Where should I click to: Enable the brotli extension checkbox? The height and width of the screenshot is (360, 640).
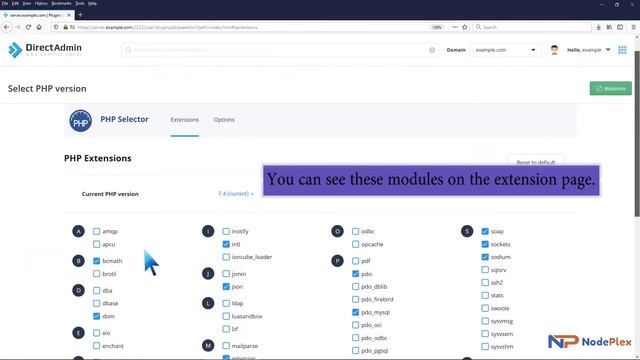click(x=96, y=273)
